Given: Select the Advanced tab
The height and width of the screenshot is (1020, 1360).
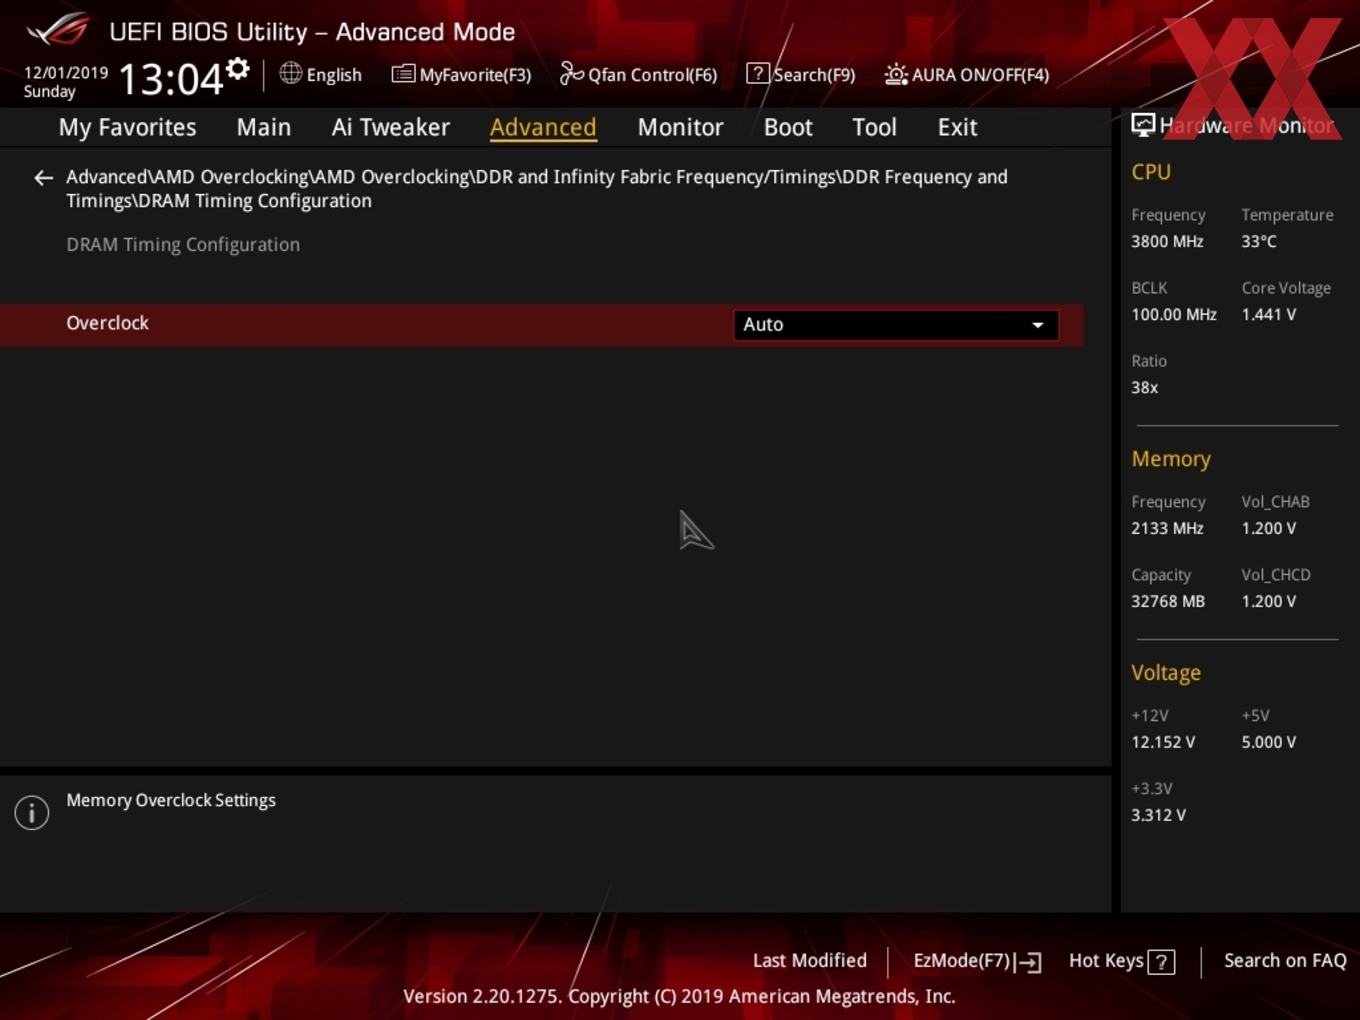Looking at the screenshot, I should tap(543, 127).
